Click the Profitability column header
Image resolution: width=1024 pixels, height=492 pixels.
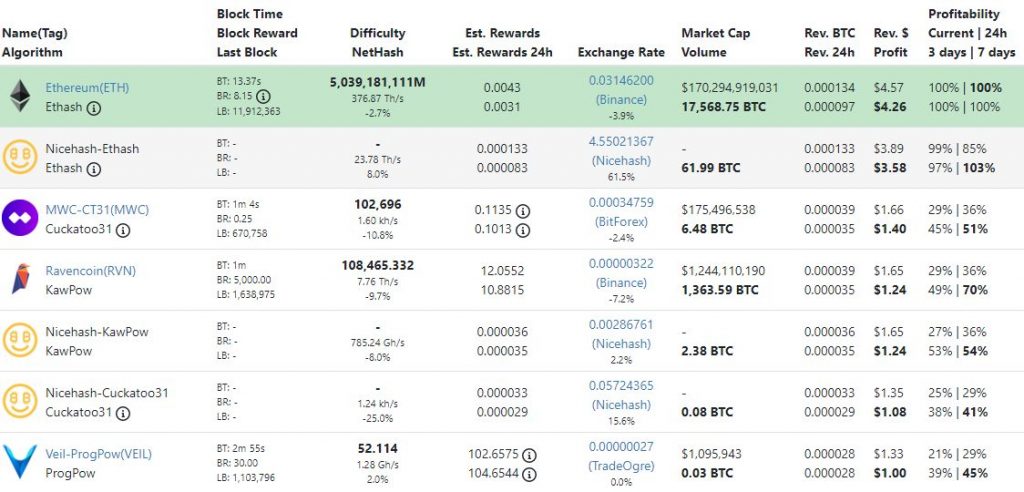coord(963,14)
